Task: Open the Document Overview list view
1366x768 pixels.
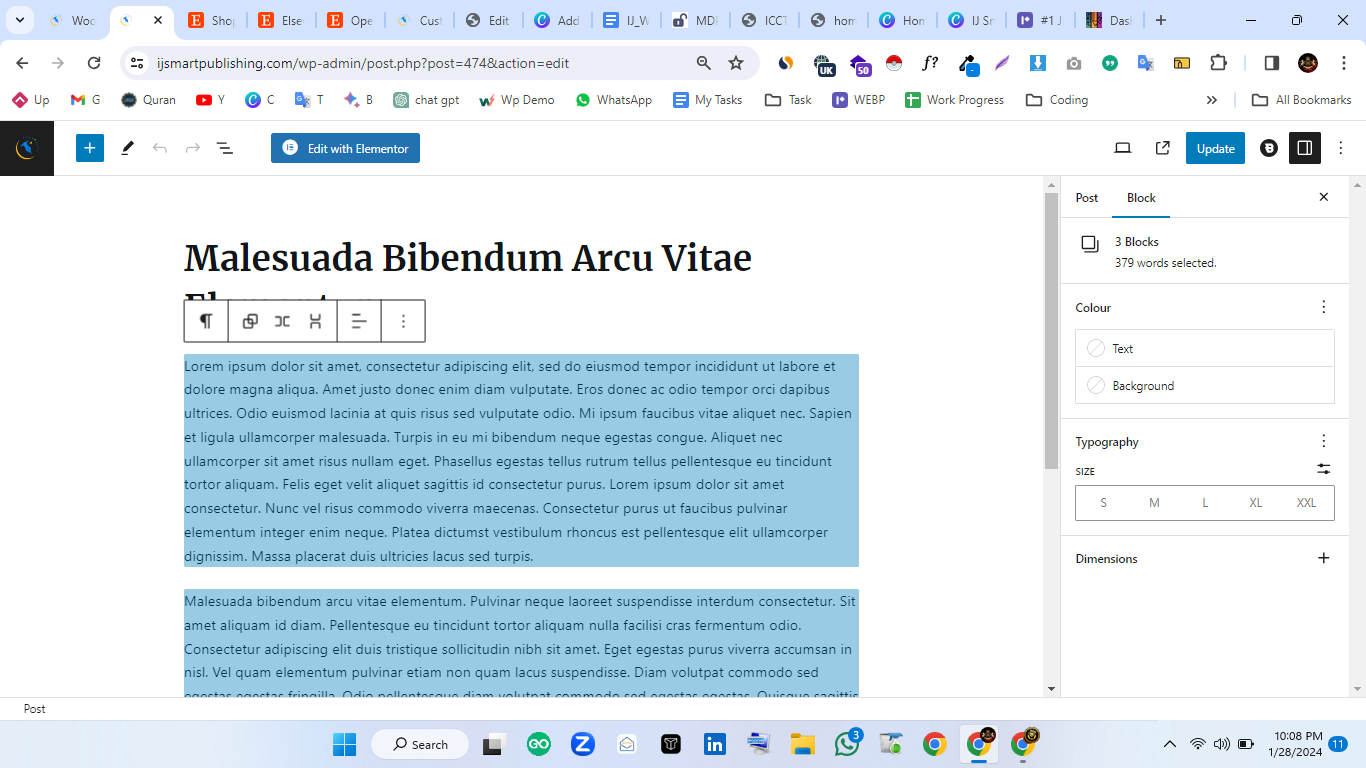Action: pos(225,148)
